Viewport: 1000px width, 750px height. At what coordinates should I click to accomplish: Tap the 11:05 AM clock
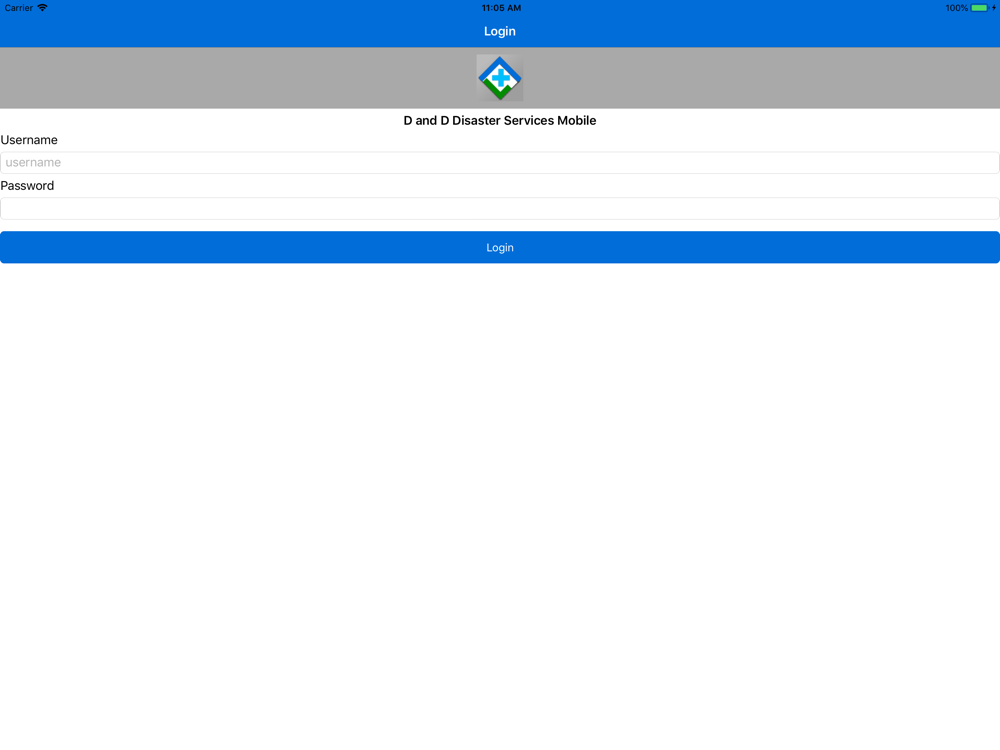pos(501,8)
